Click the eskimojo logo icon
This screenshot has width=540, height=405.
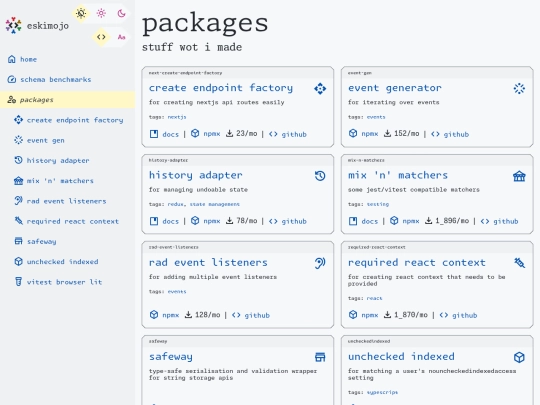tap(13, 25)
